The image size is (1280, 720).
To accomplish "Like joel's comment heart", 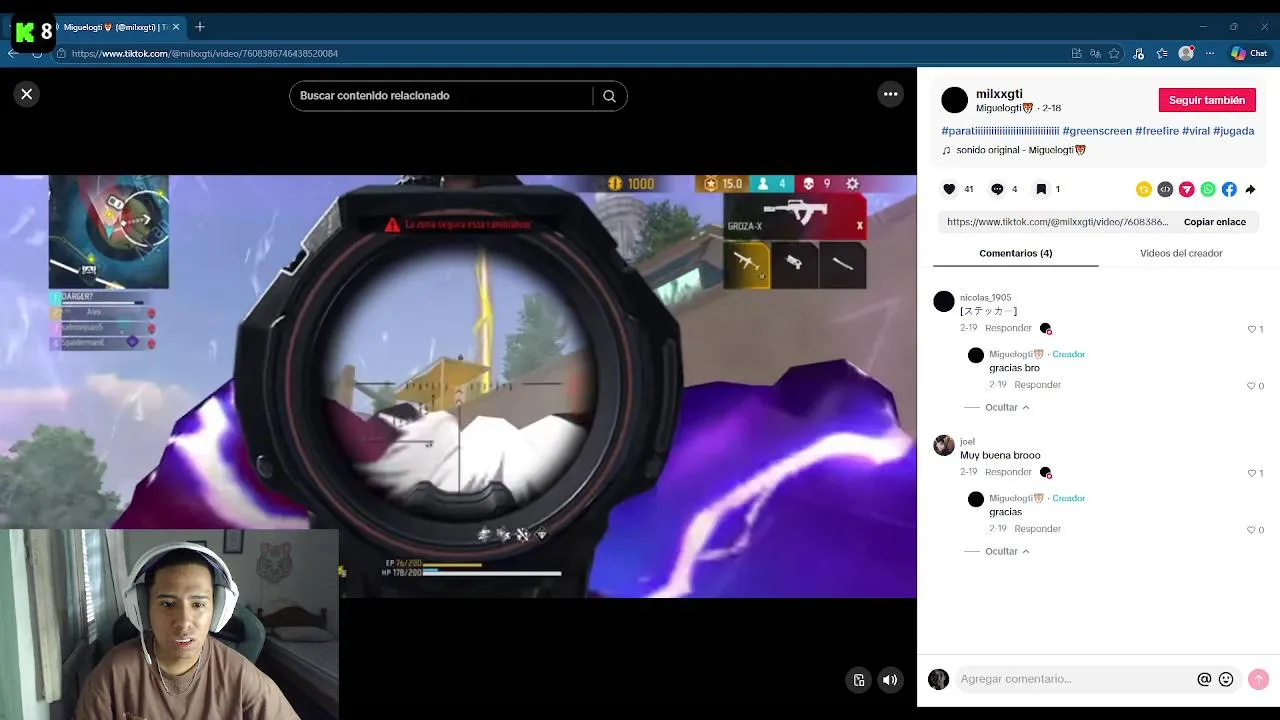I will [x=1252, y=473].
